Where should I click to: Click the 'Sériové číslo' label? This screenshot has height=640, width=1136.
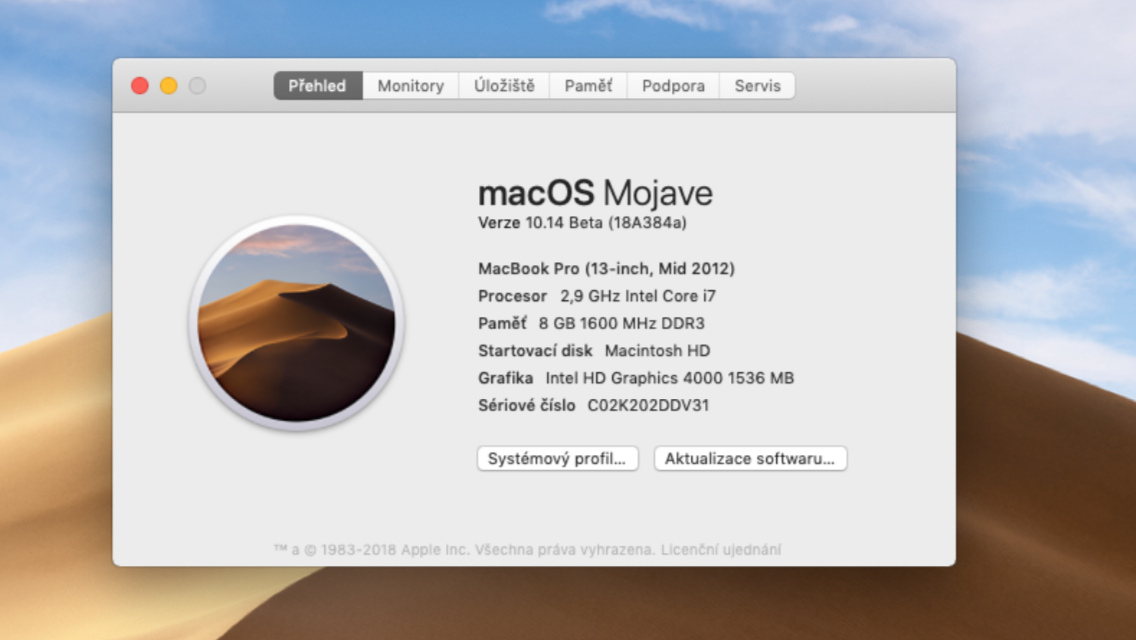(x=527, y=405)
